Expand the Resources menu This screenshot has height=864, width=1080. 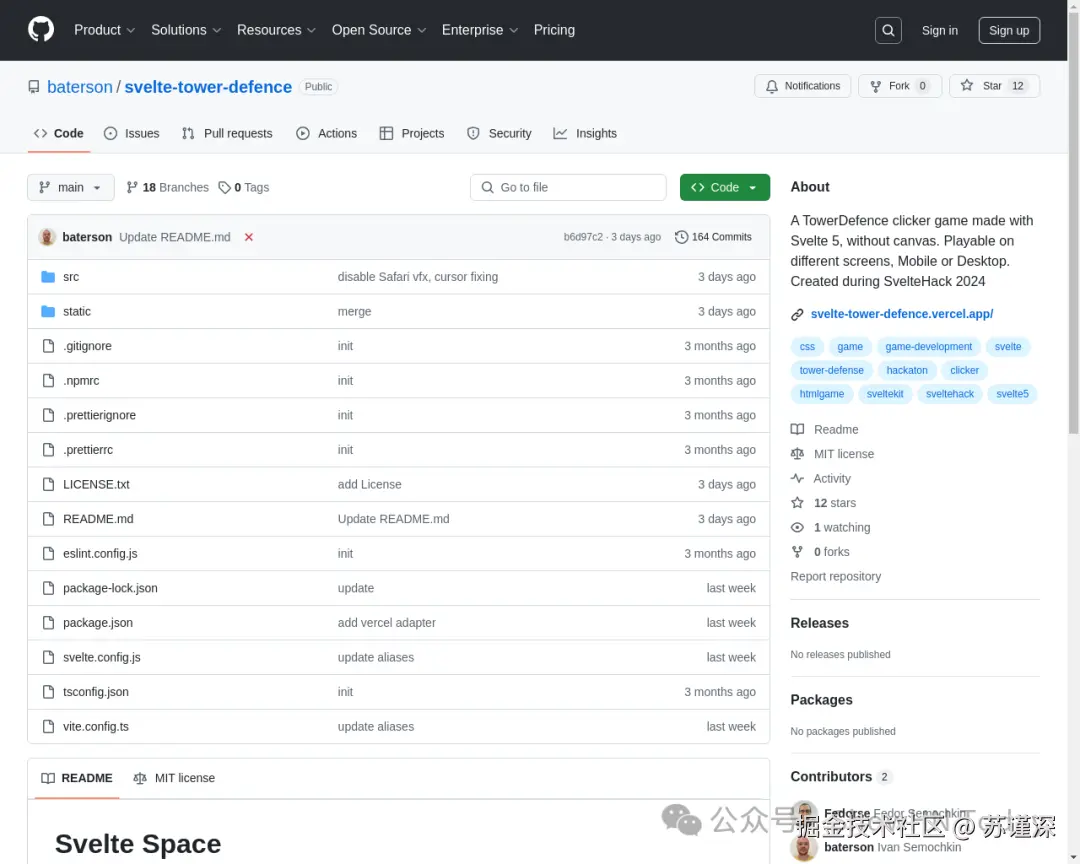[276, 30]
